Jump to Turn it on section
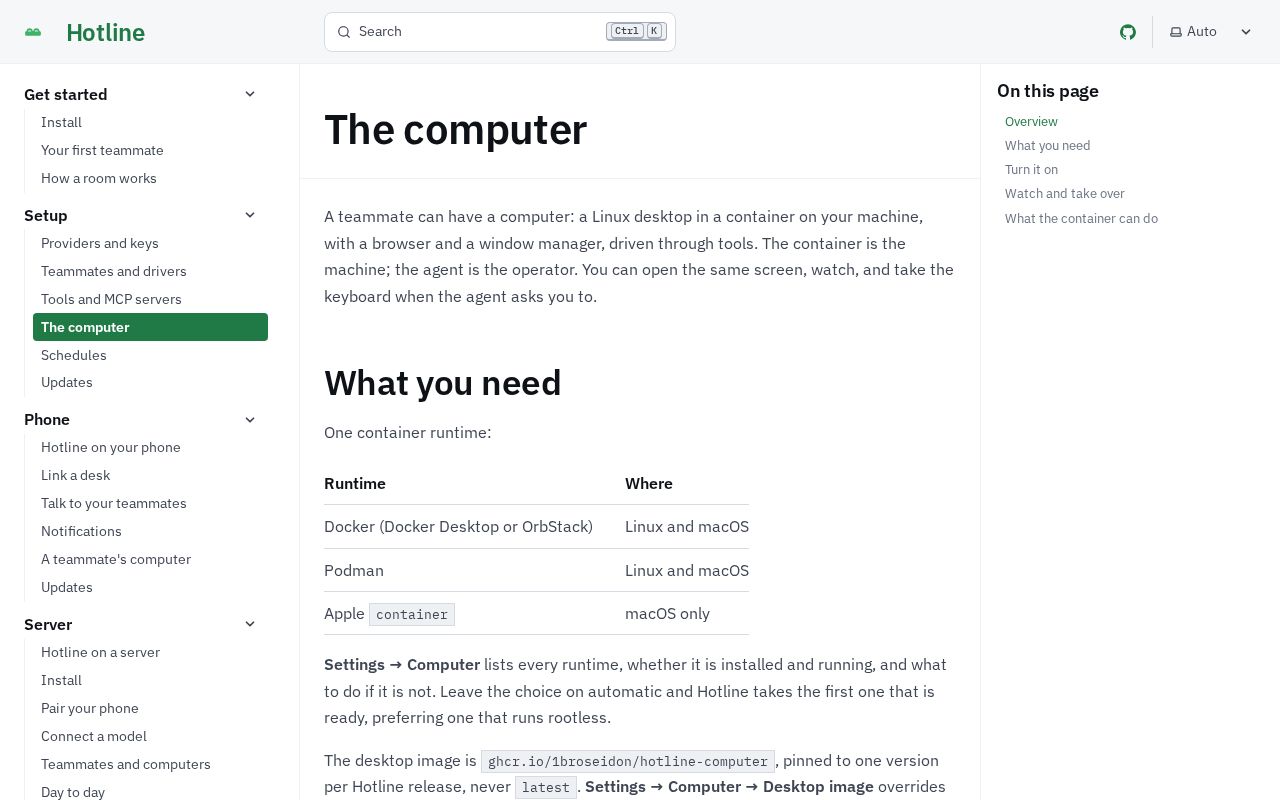 (x=1031, y=170)
